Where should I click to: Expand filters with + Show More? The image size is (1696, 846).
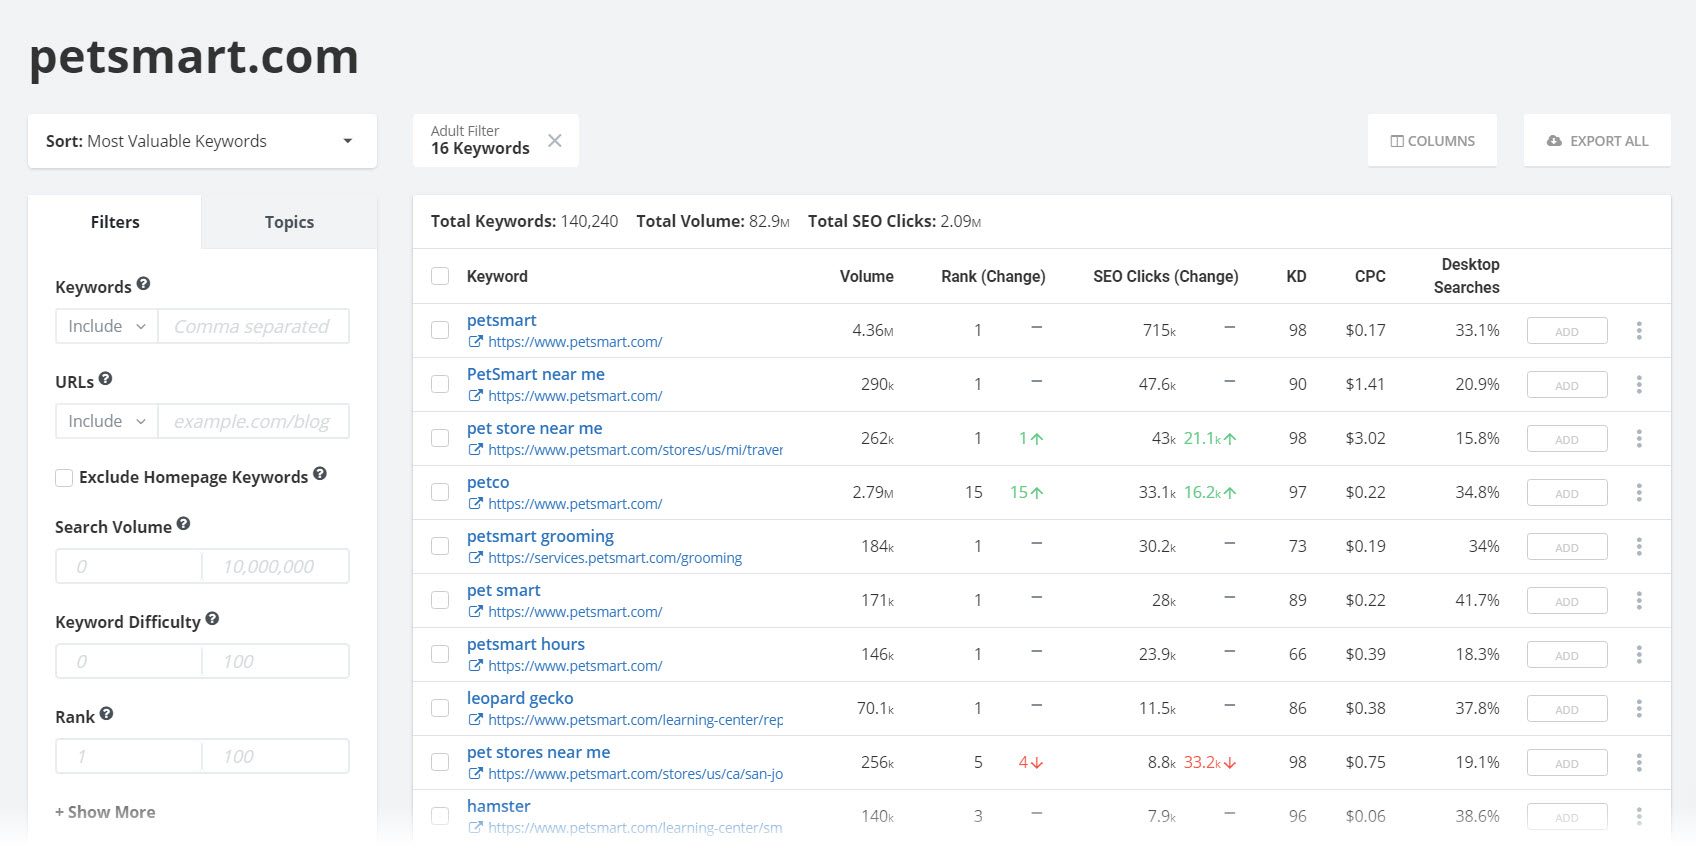(105, 812)
